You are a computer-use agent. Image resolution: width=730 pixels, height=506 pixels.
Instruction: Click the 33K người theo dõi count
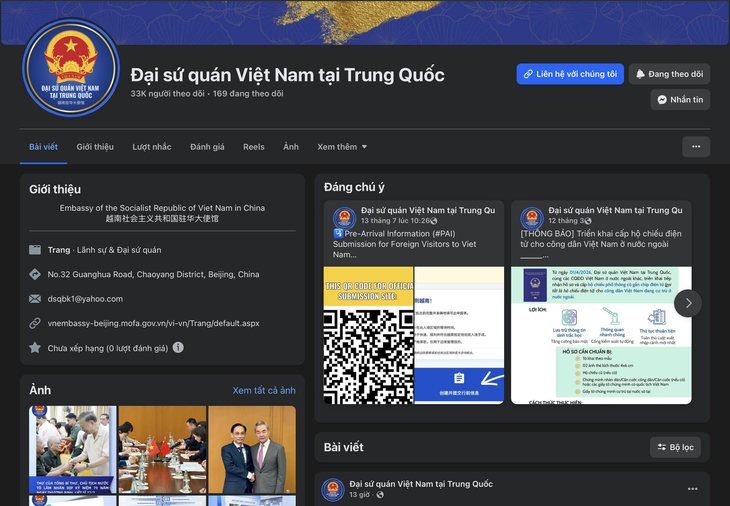tap(167, 94)
